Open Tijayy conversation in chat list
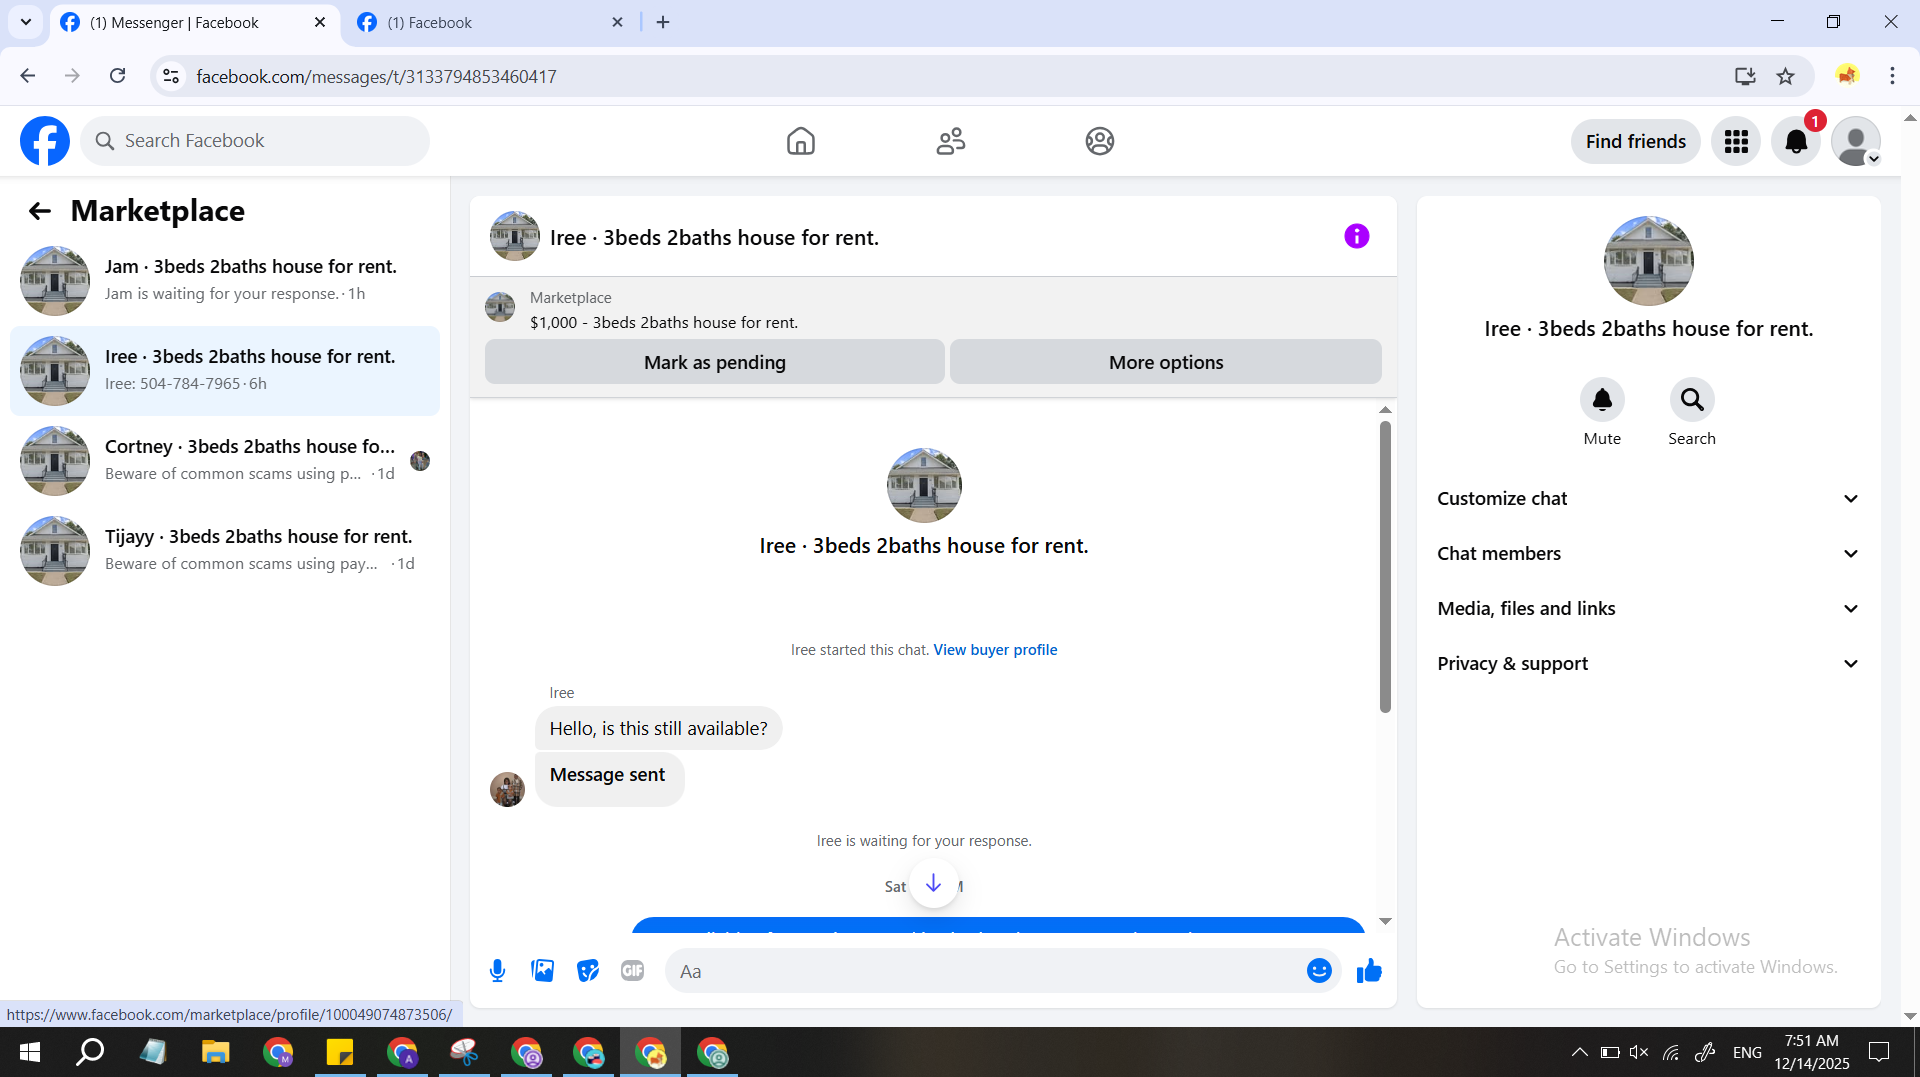Image resolution: width=1920 pixels, height=1077 pixels. (225, 551)
